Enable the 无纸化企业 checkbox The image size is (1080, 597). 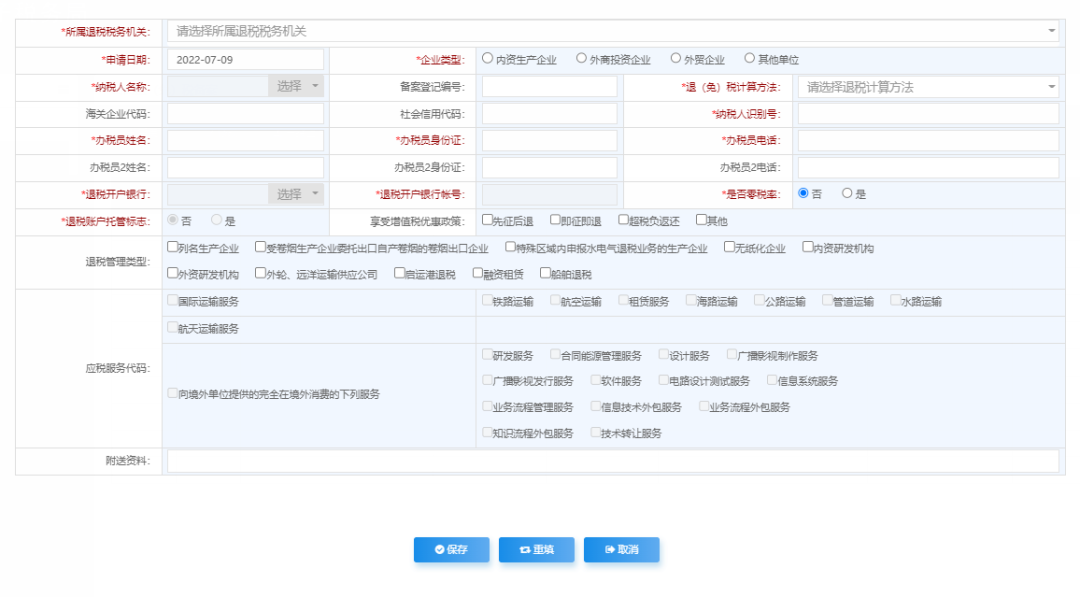729,247
